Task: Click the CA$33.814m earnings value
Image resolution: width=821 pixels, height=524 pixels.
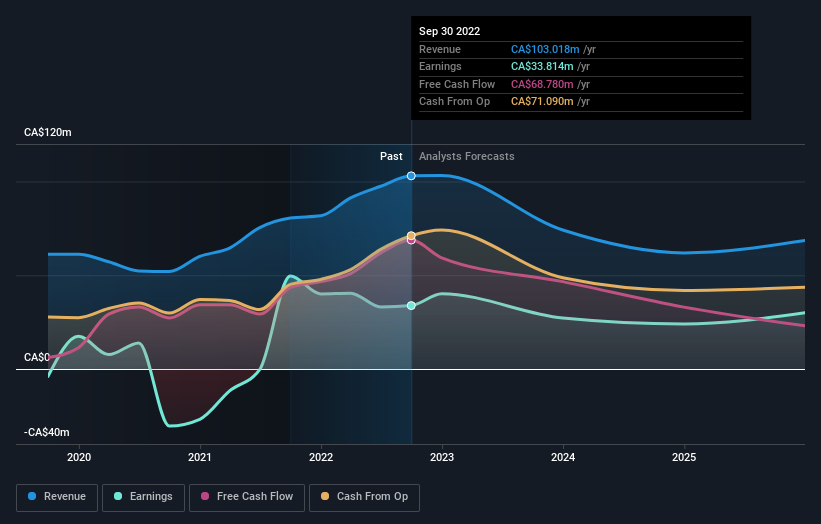Action: click(x=542, y=66)
